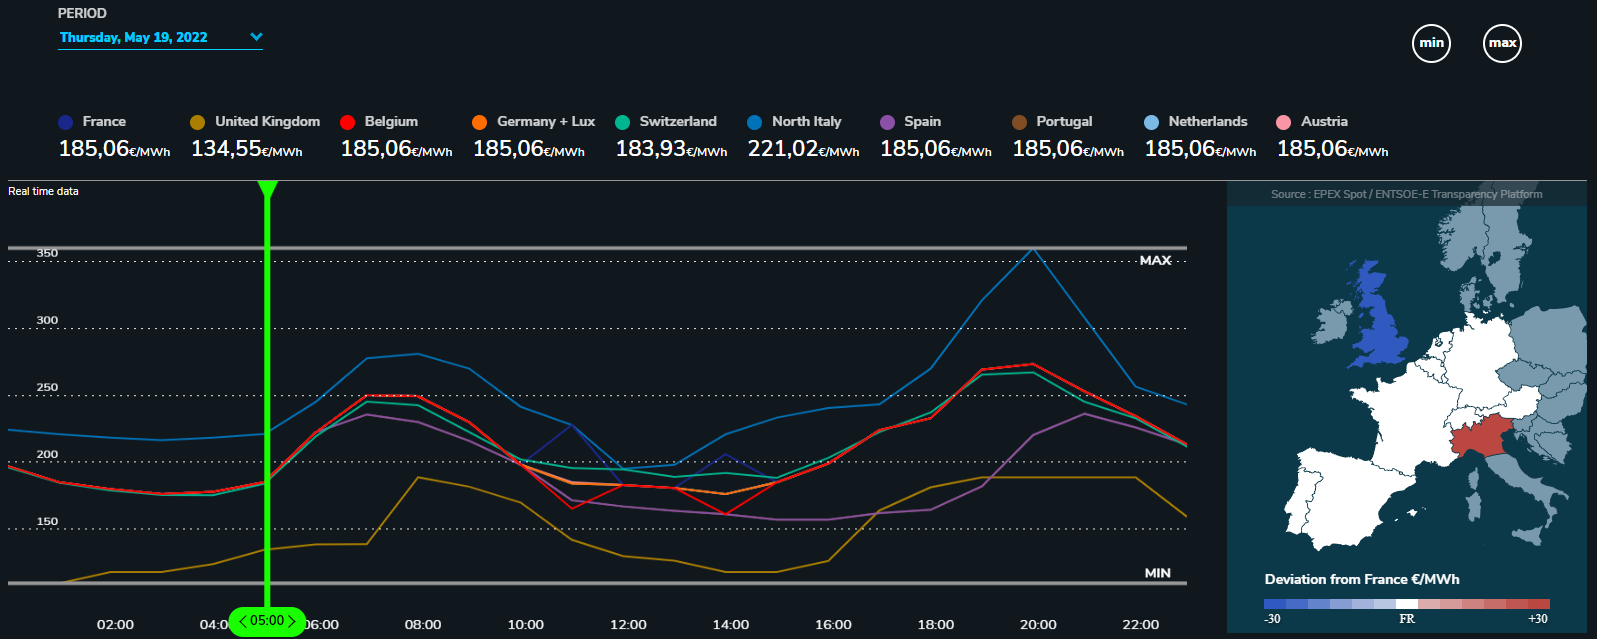Click the France dark blue legend dot
The height and width of the screenshot is (639, 1597).
tap(66, 122)
